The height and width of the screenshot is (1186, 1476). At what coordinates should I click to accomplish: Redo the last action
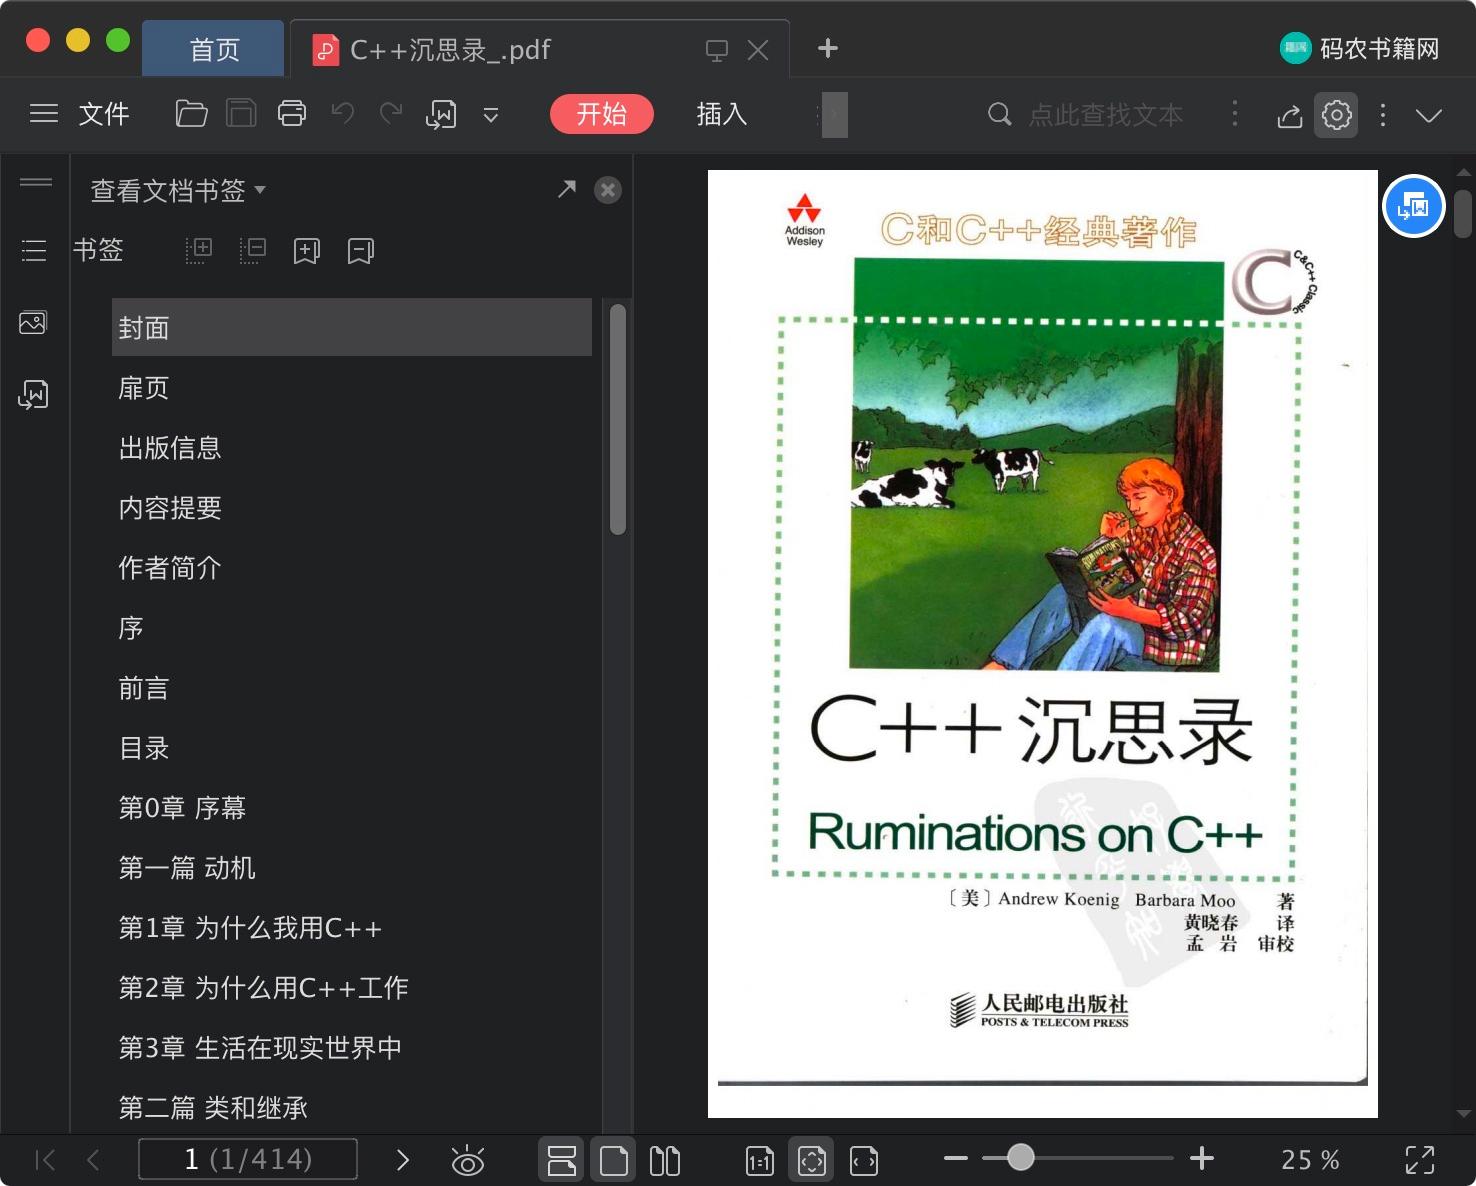point(391,113)
